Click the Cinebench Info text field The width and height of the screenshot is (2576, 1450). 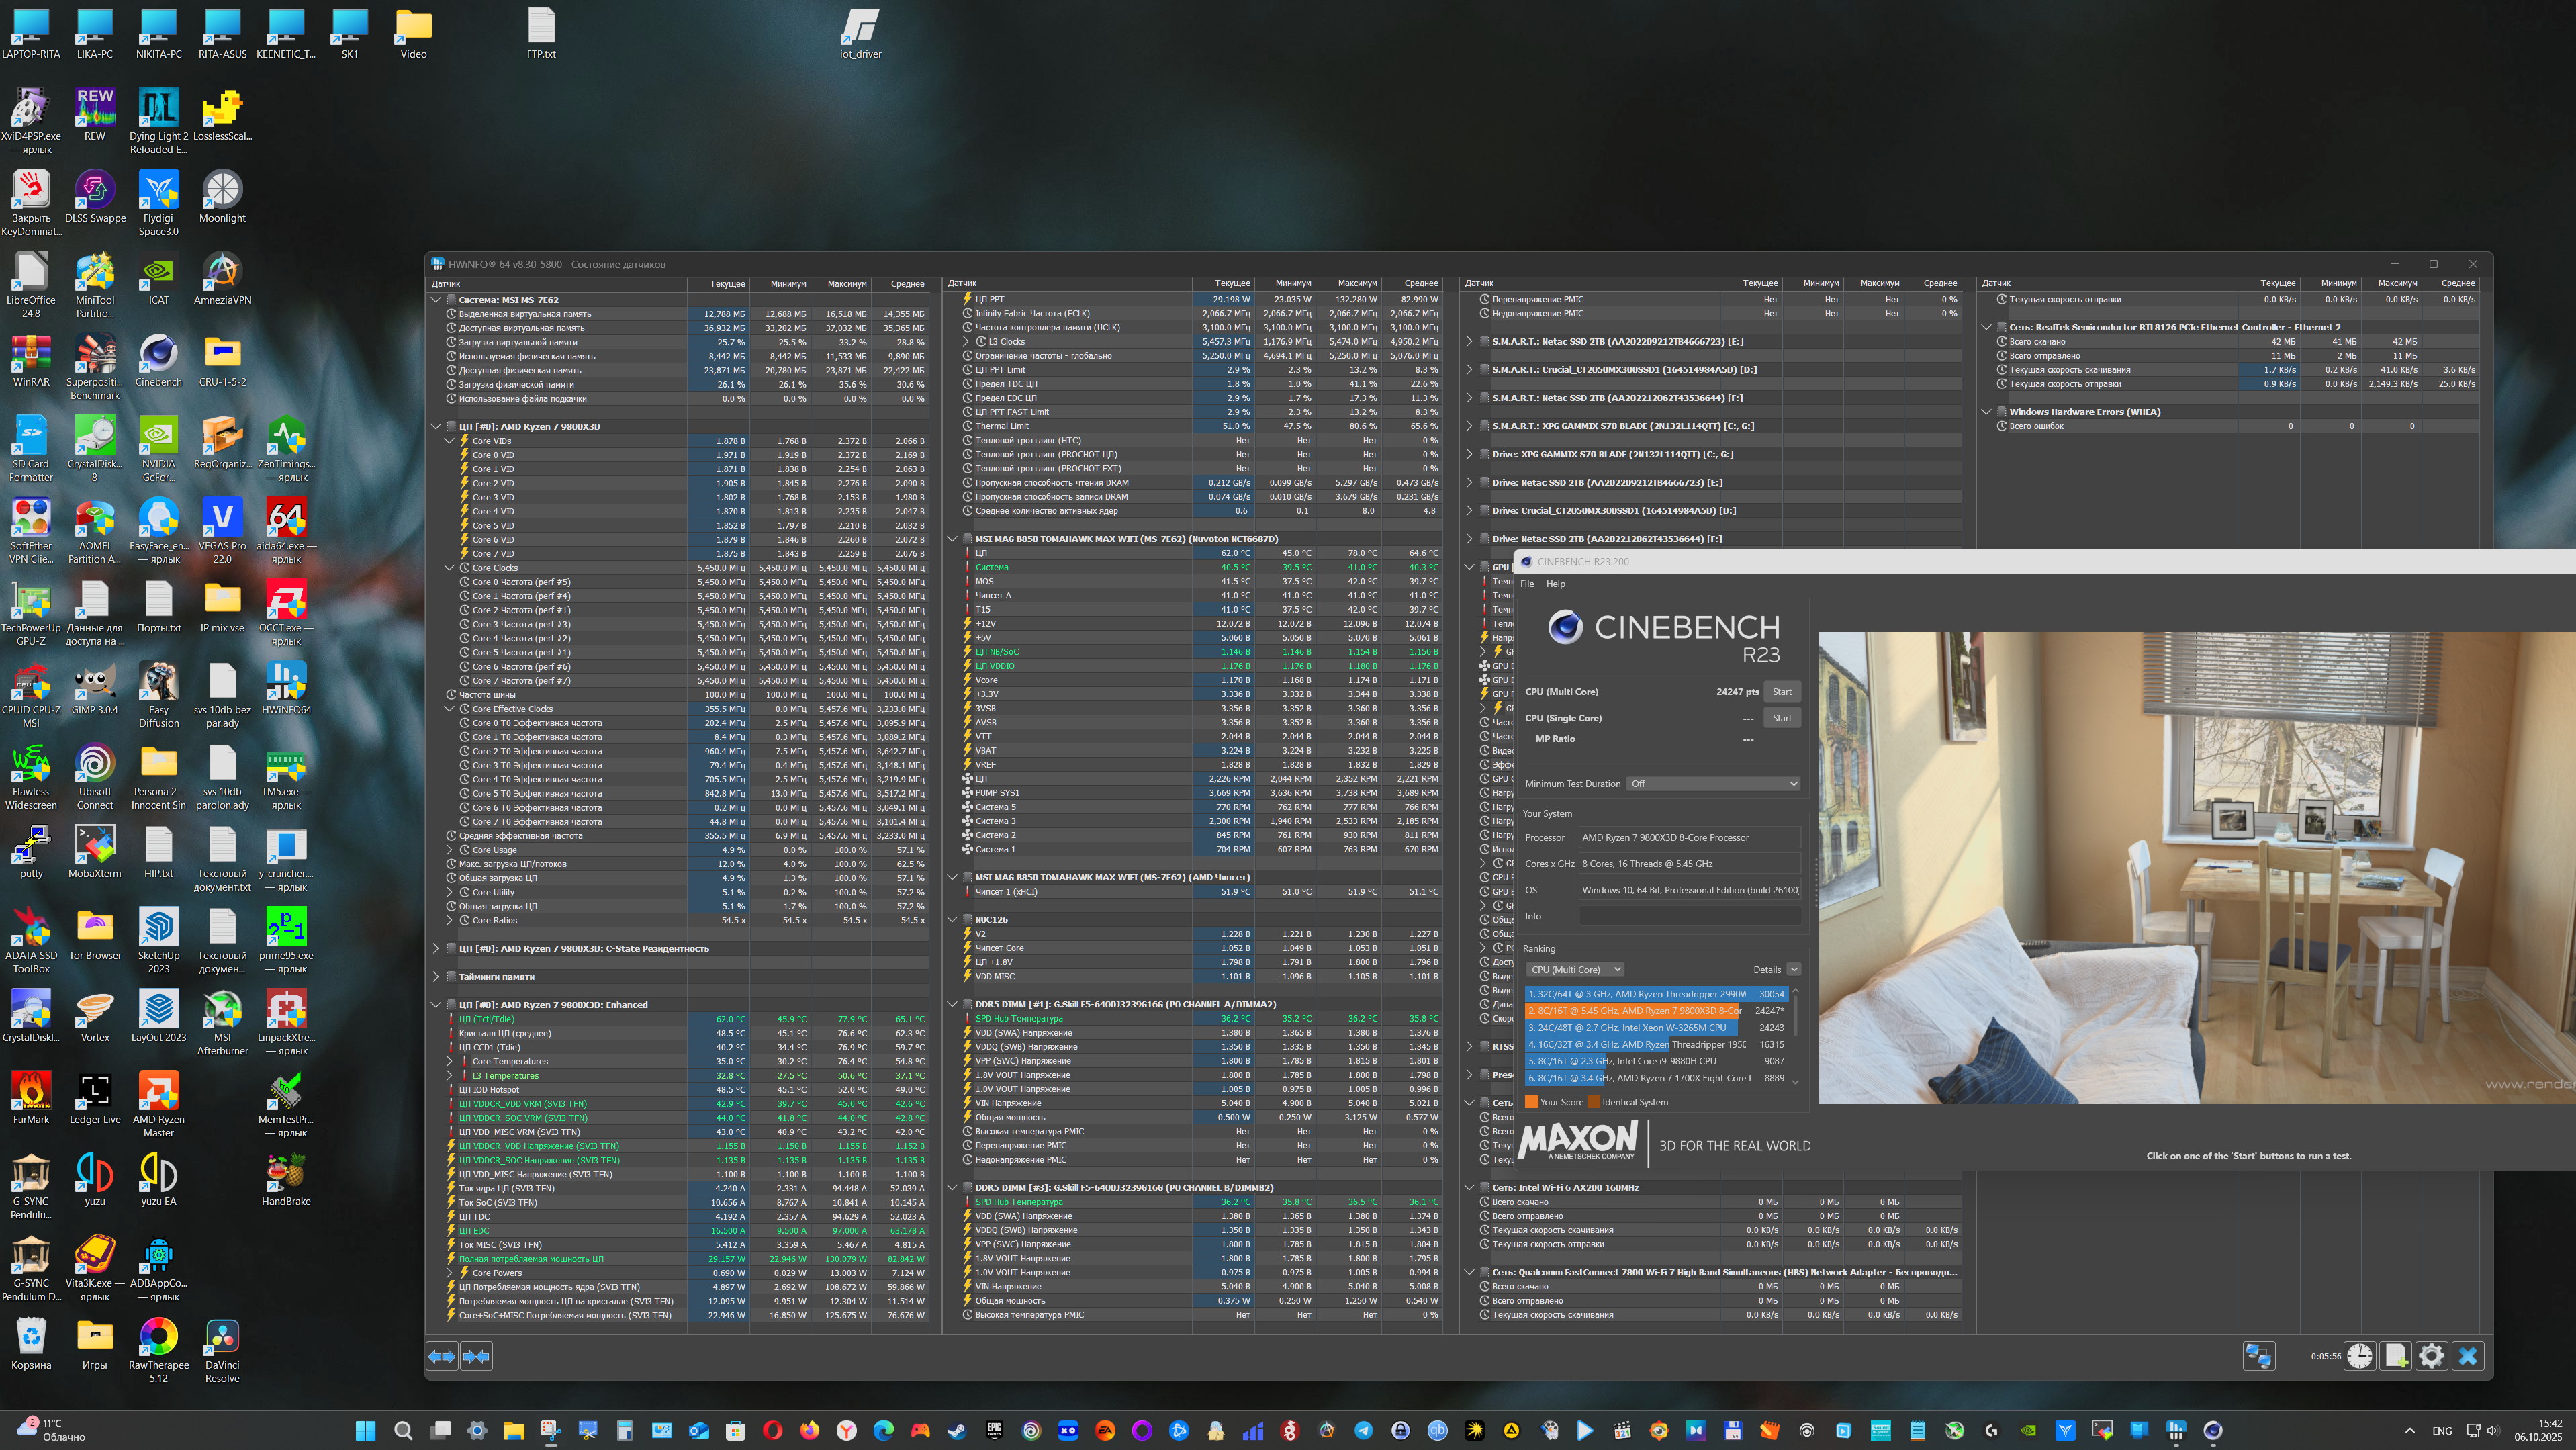point(1689,916)
